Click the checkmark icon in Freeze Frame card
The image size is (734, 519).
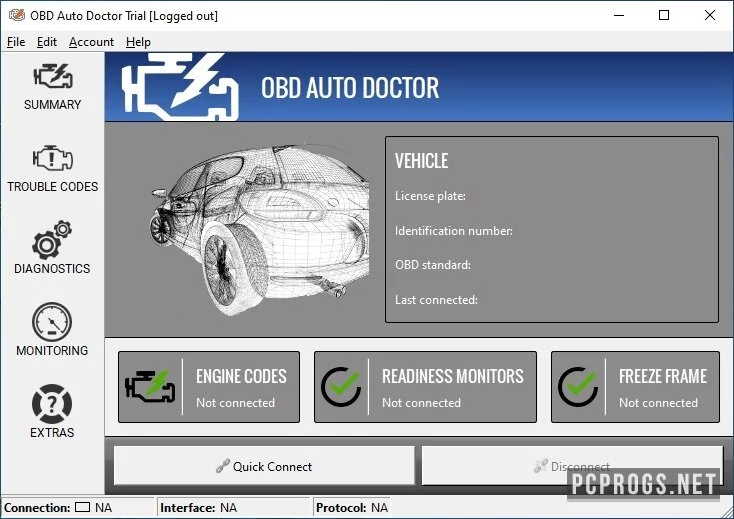point(578,387)
